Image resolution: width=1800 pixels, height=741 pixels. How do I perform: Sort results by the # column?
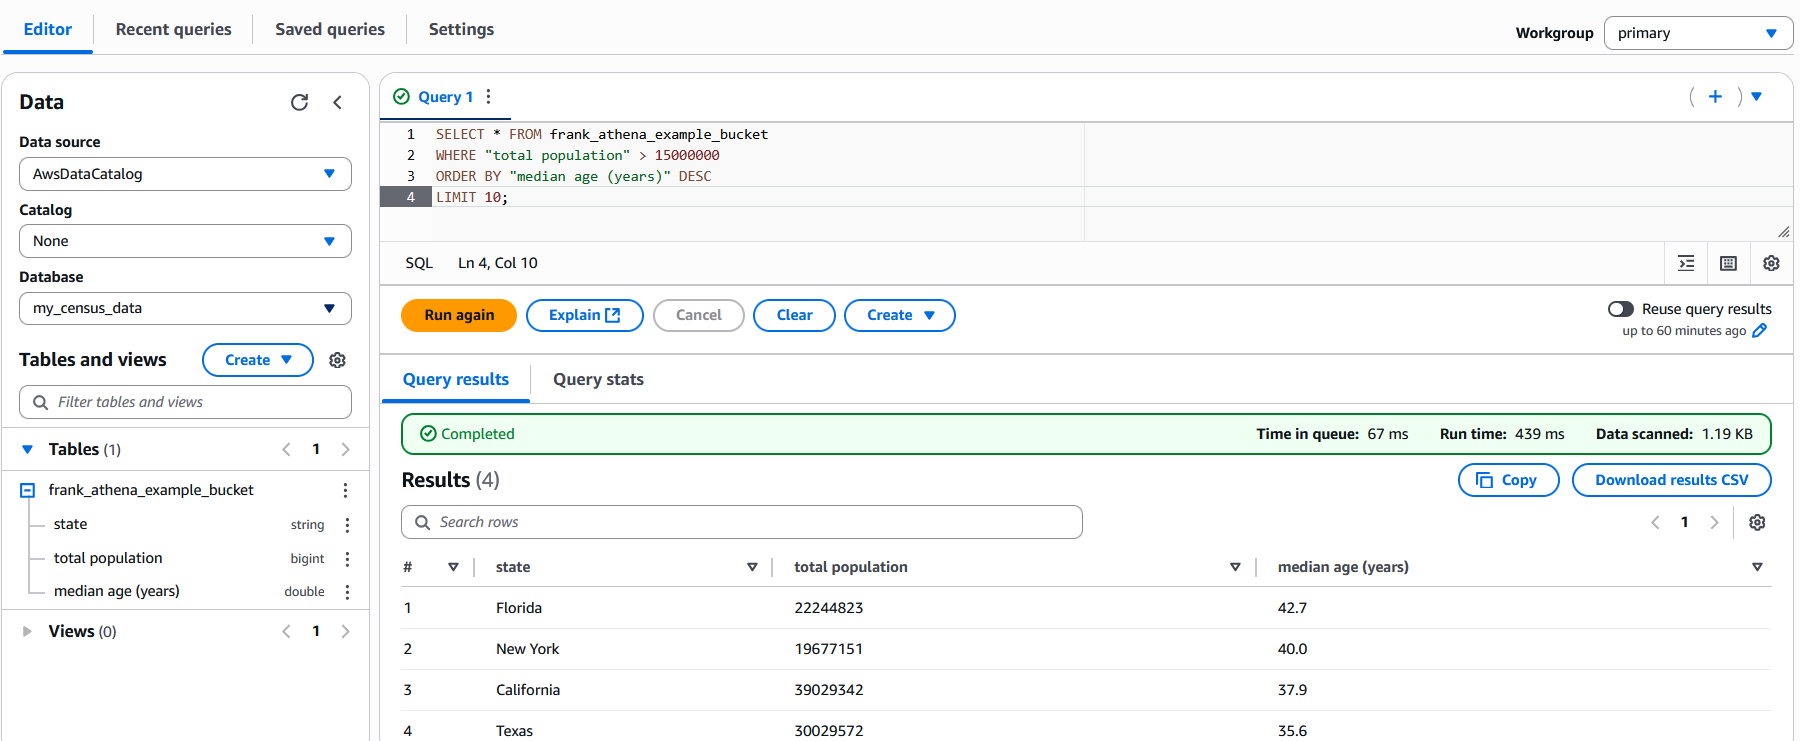pyautogui.click(x=453, y=567)
